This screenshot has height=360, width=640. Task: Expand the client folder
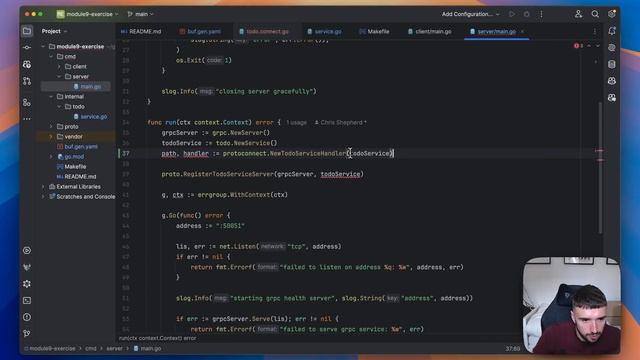coord(59,67)
